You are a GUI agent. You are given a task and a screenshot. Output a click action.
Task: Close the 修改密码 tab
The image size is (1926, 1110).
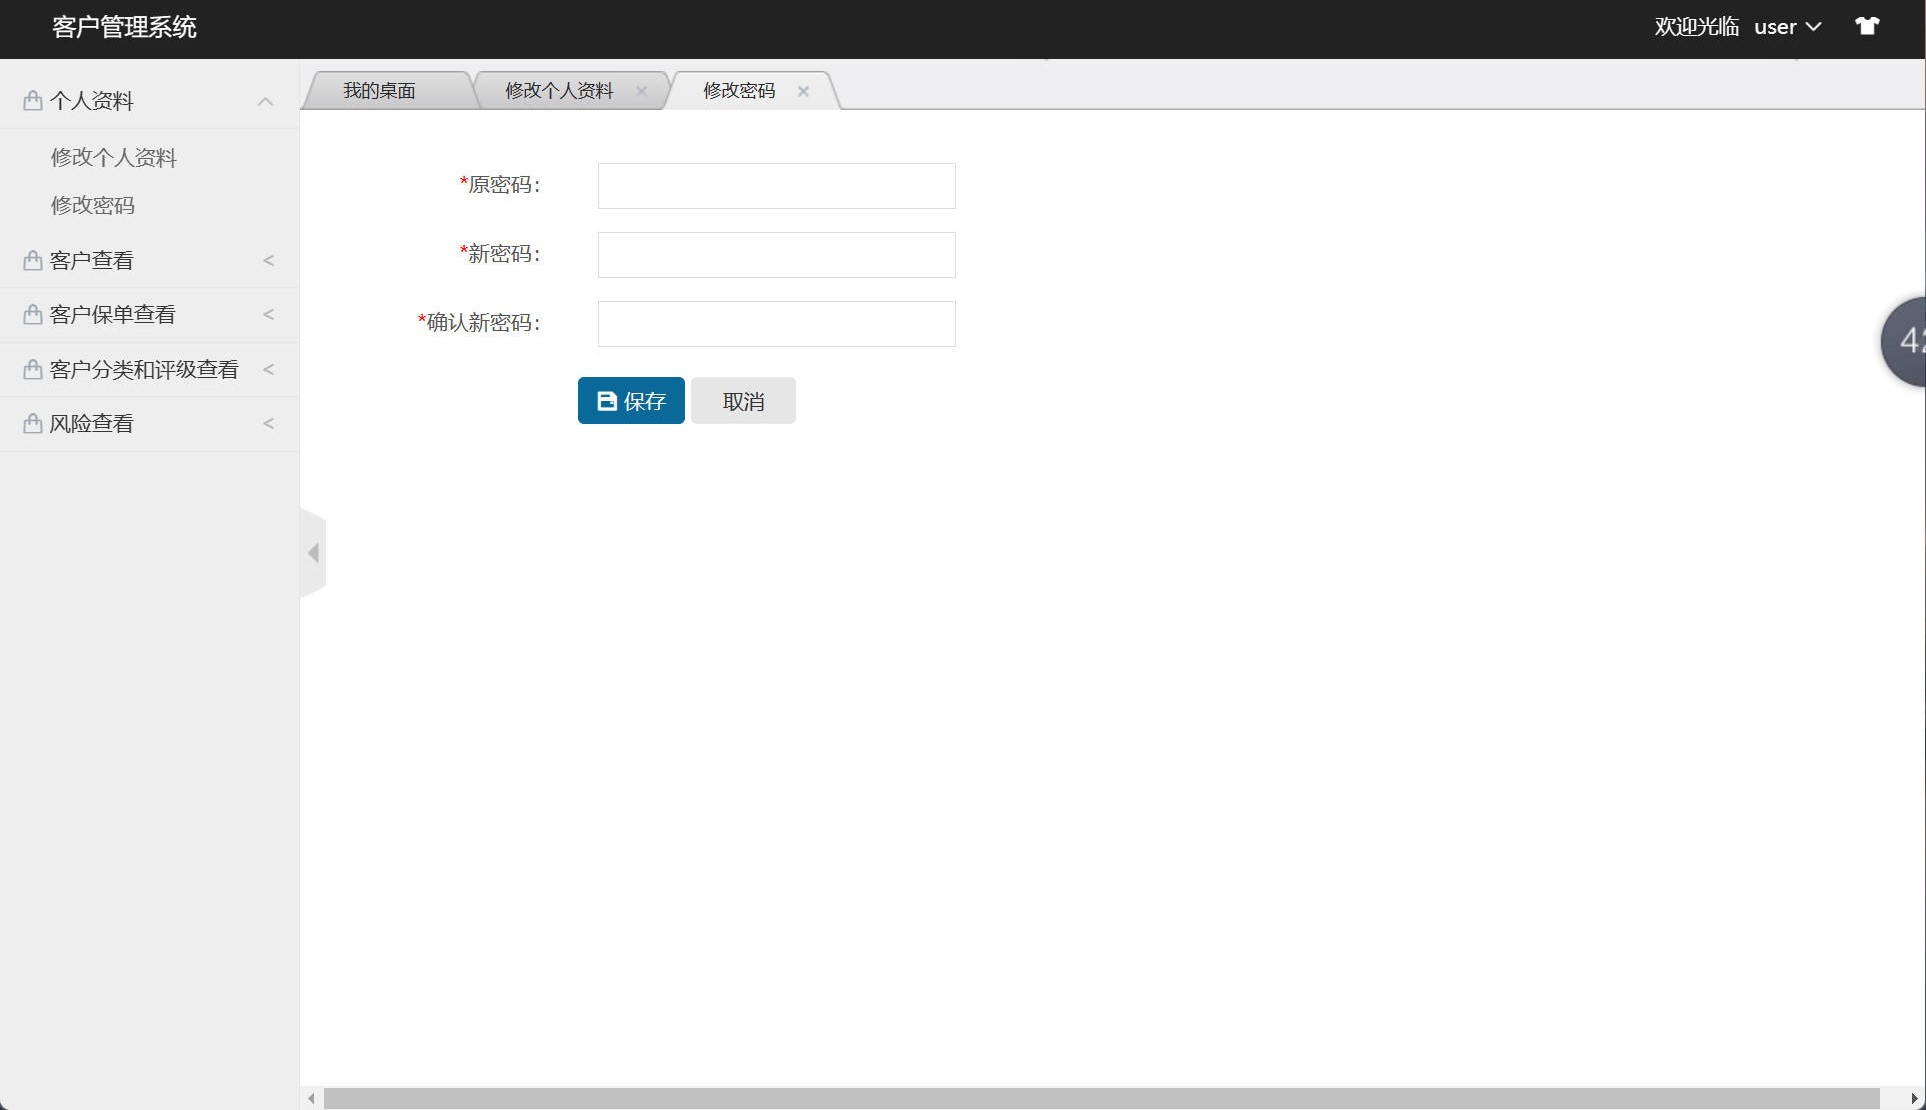[803, 91]
